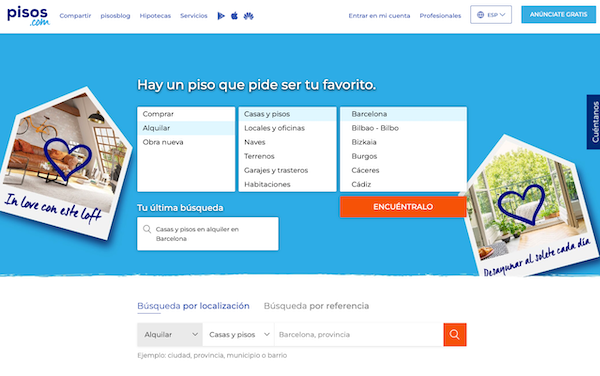This screenshot has width=600, height=376.
Task: Open the Huawei AppGallery icon
Action: point(249,16)
